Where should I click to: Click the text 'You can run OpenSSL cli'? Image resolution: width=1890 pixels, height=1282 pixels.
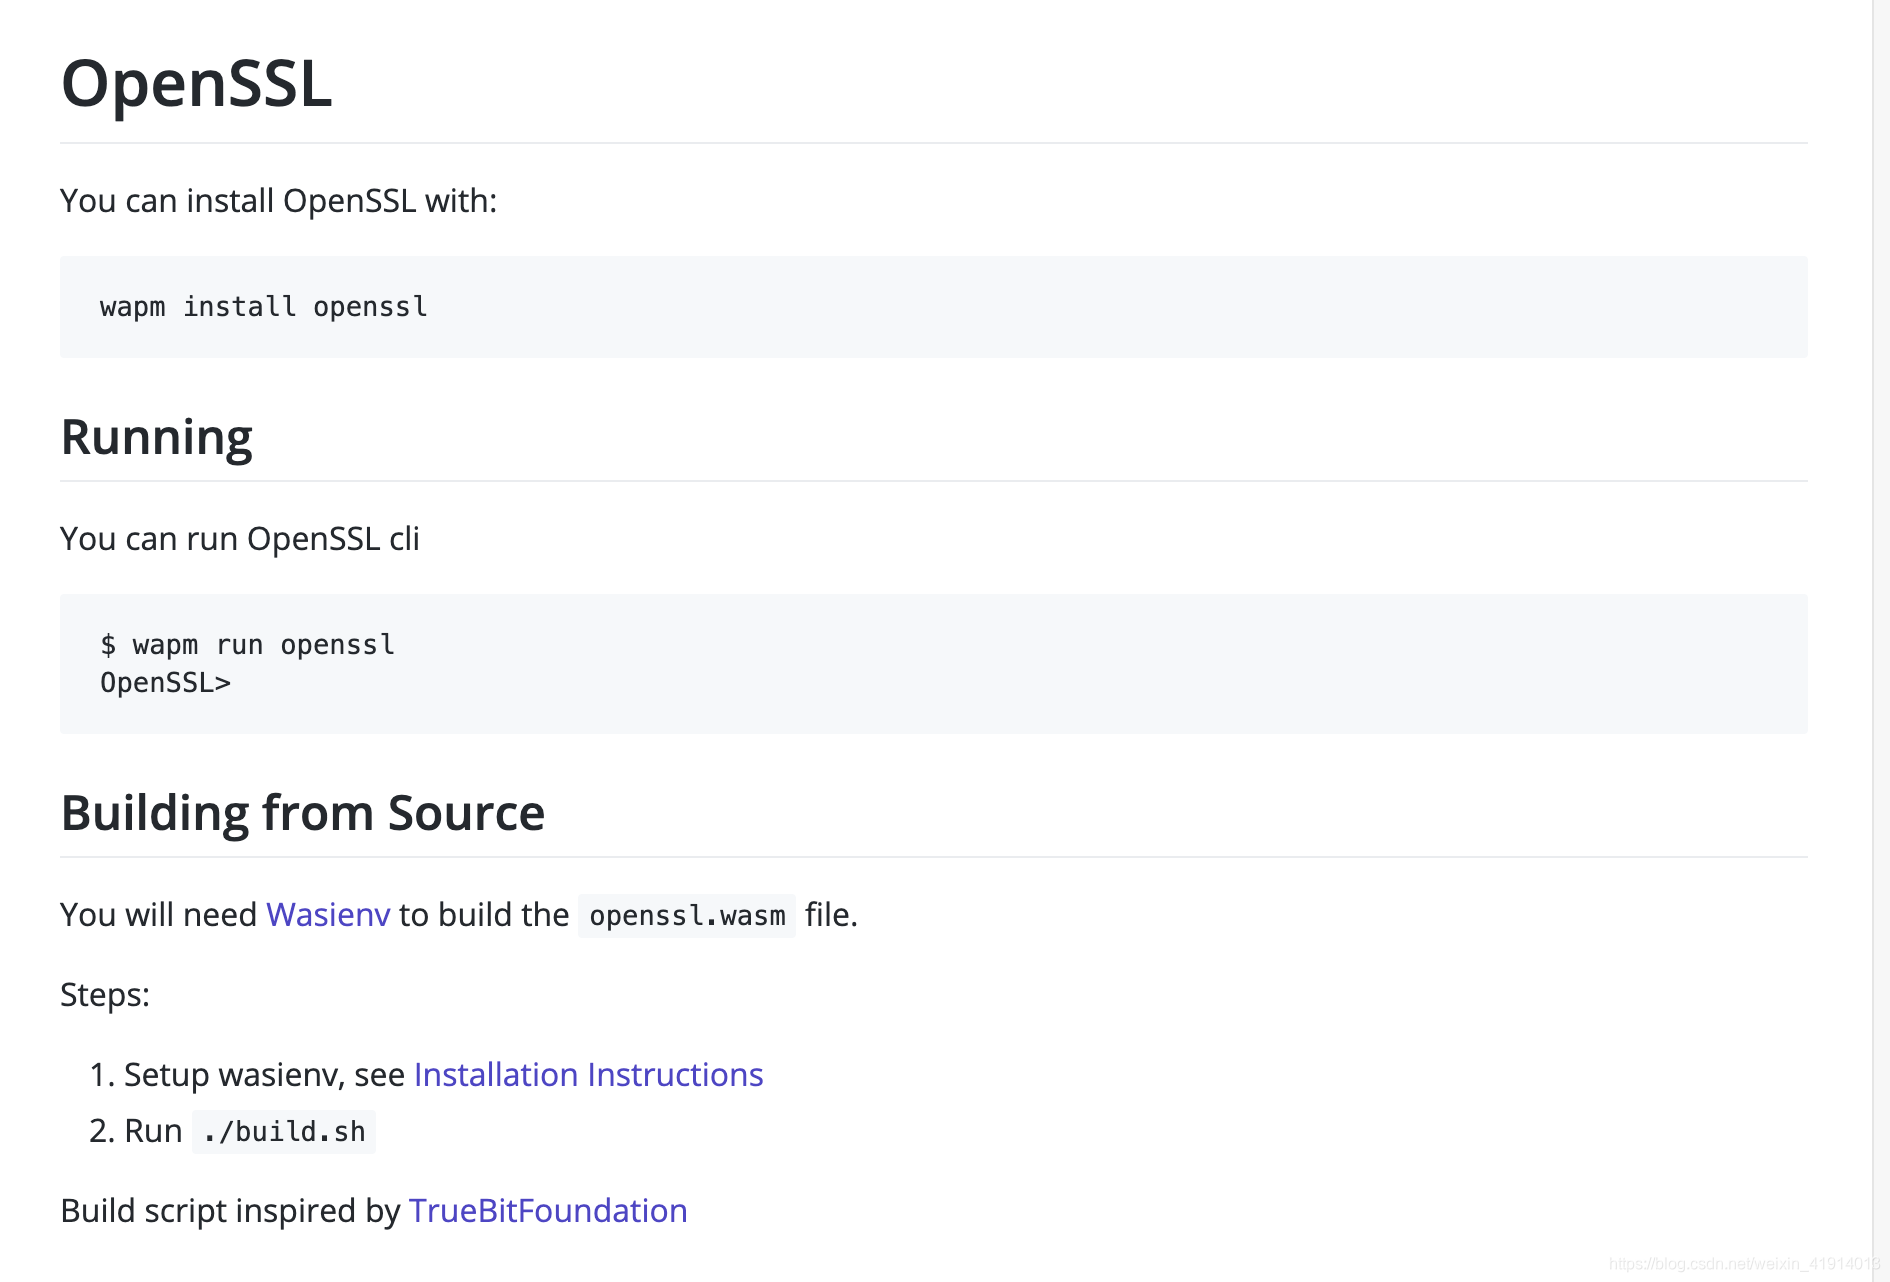[x=240, y=538]
